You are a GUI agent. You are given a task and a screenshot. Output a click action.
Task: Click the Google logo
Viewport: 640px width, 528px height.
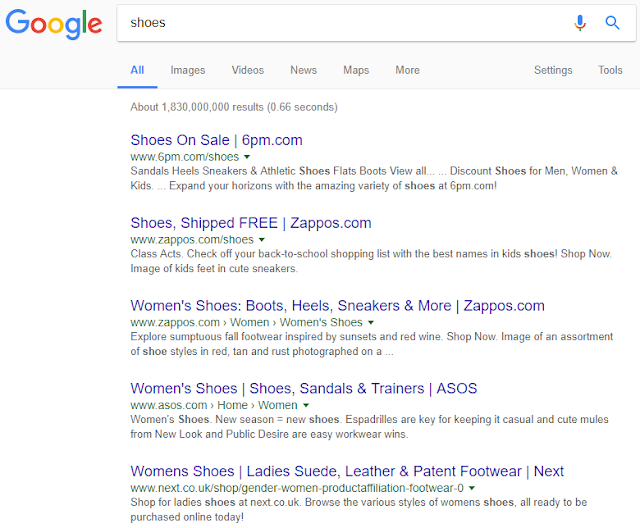click(53, 24)
